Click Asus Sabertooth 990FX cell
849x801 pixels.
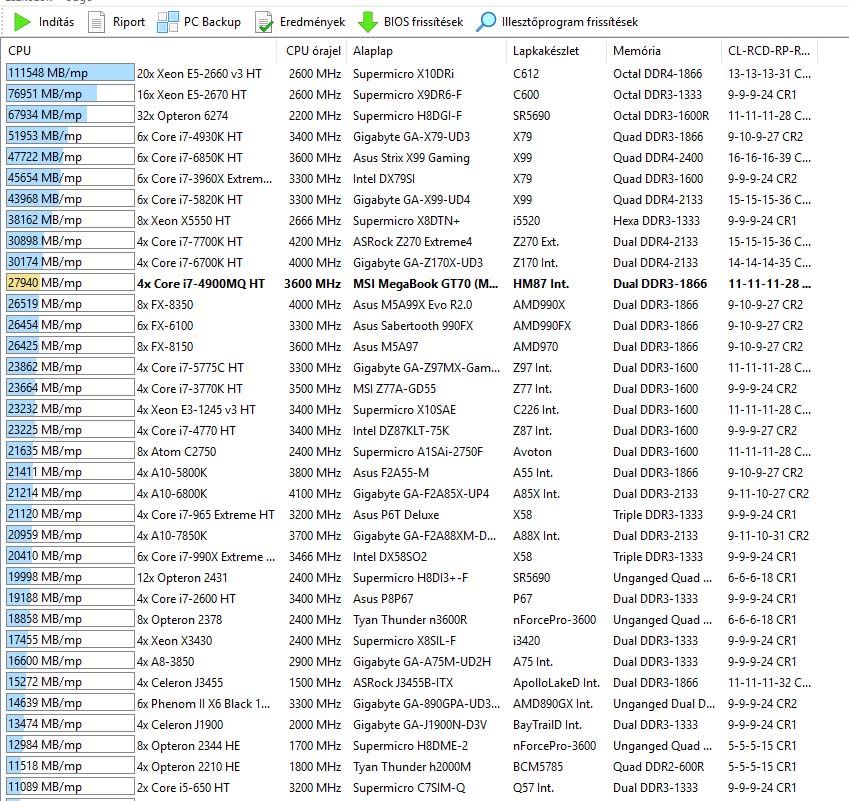pos(413,325)
